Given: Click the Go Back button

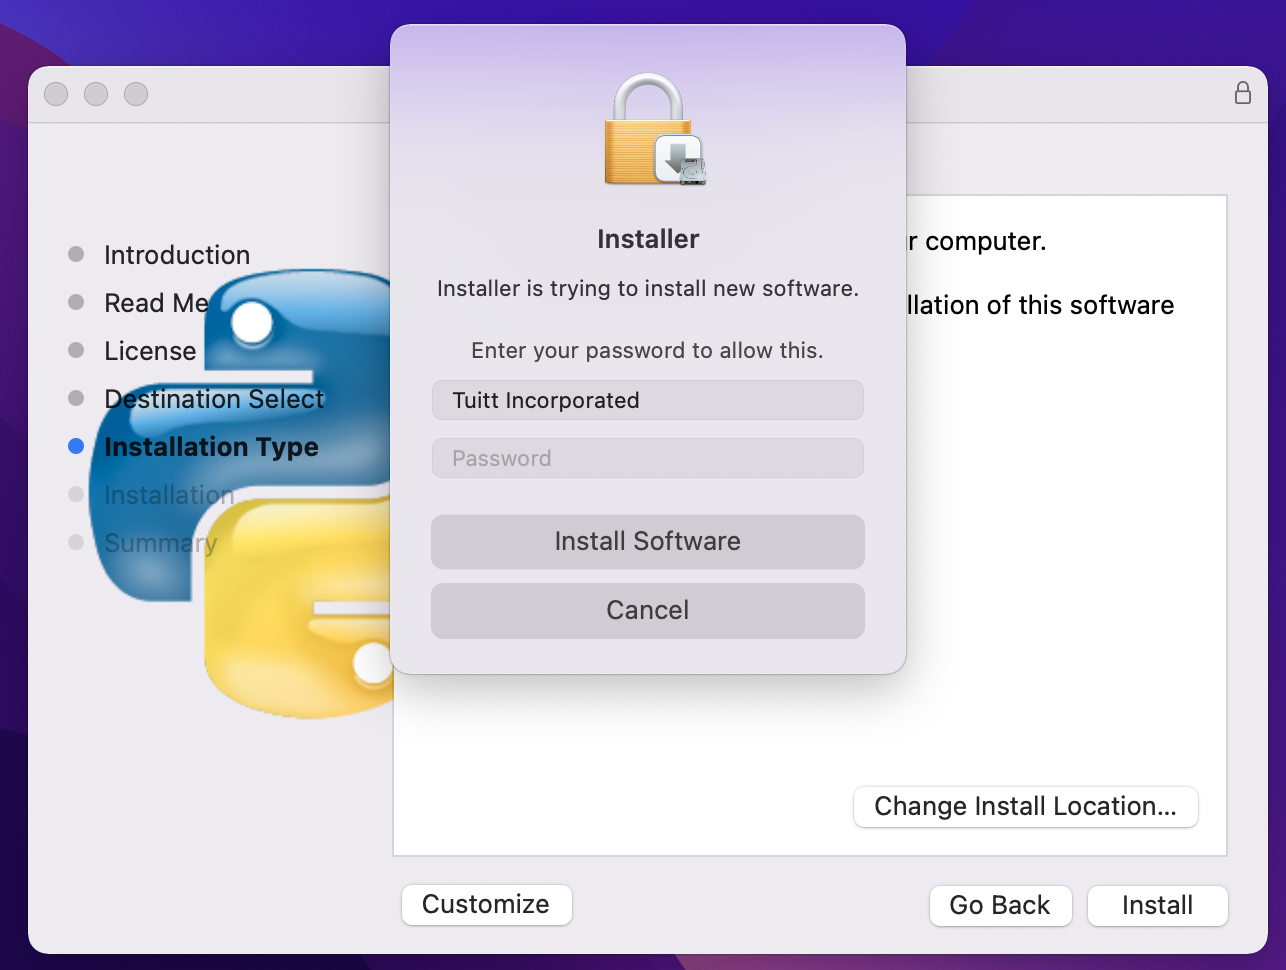Looking at the screenshot, I should tap(1000, 906).
